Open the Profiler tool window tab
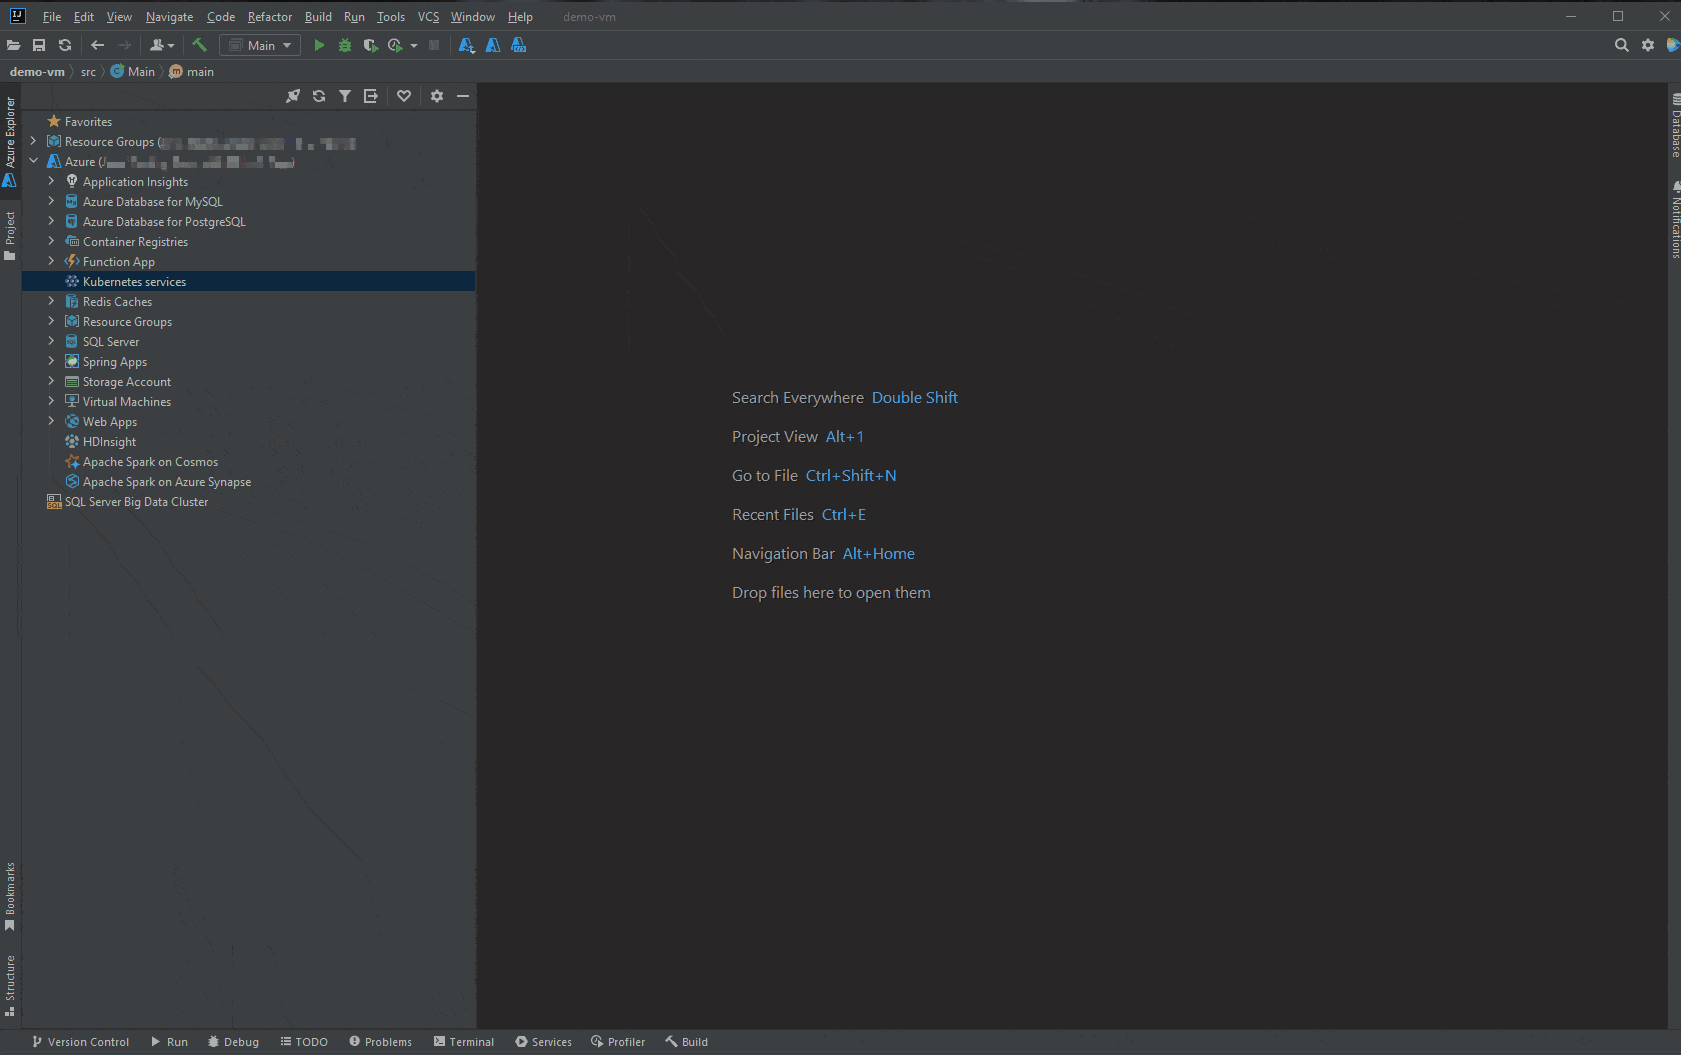This screenshot has height=1055, width=1681. click(x=618, y=1042)
